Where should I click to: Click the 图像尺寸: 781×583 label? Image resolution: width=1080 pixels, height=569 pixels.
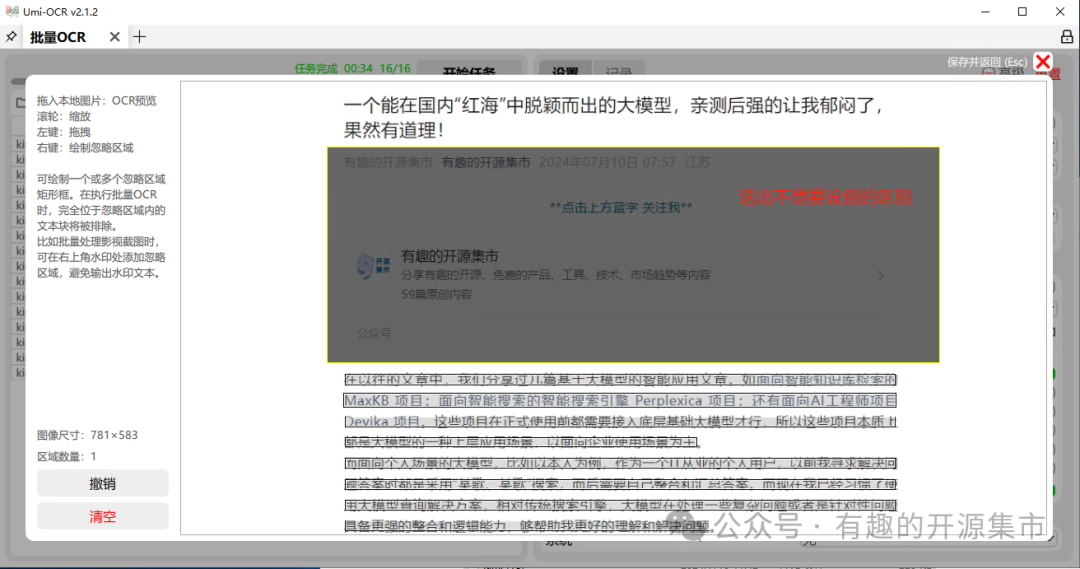pyautogui.click(x=87, y=435)
